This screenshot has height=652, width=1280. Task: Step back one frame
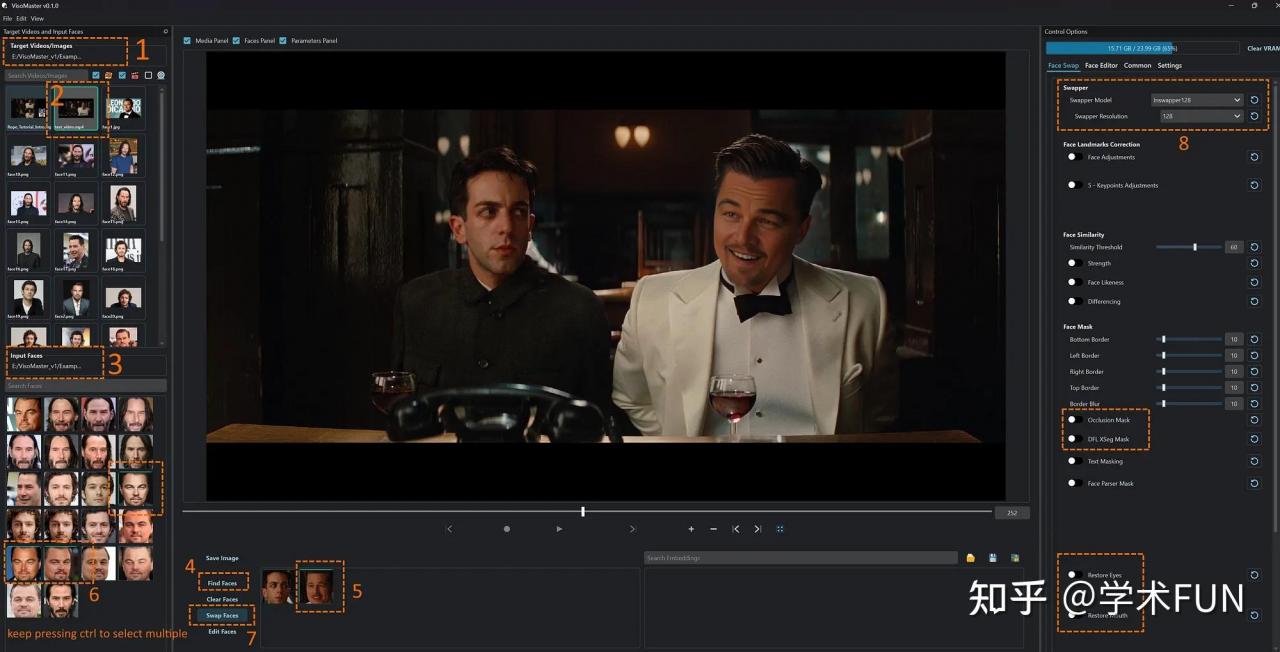tap(449, 529)
